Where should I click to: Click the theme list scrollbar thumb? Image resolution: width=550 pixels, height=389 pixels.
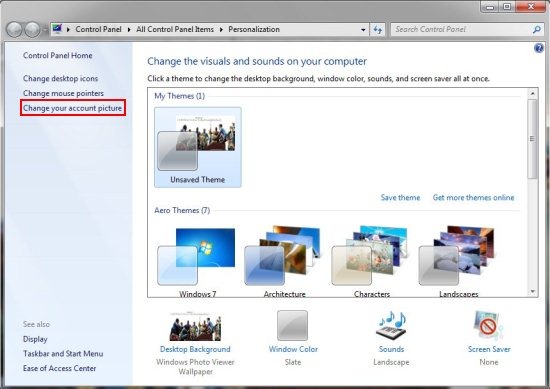coord(532,139)
